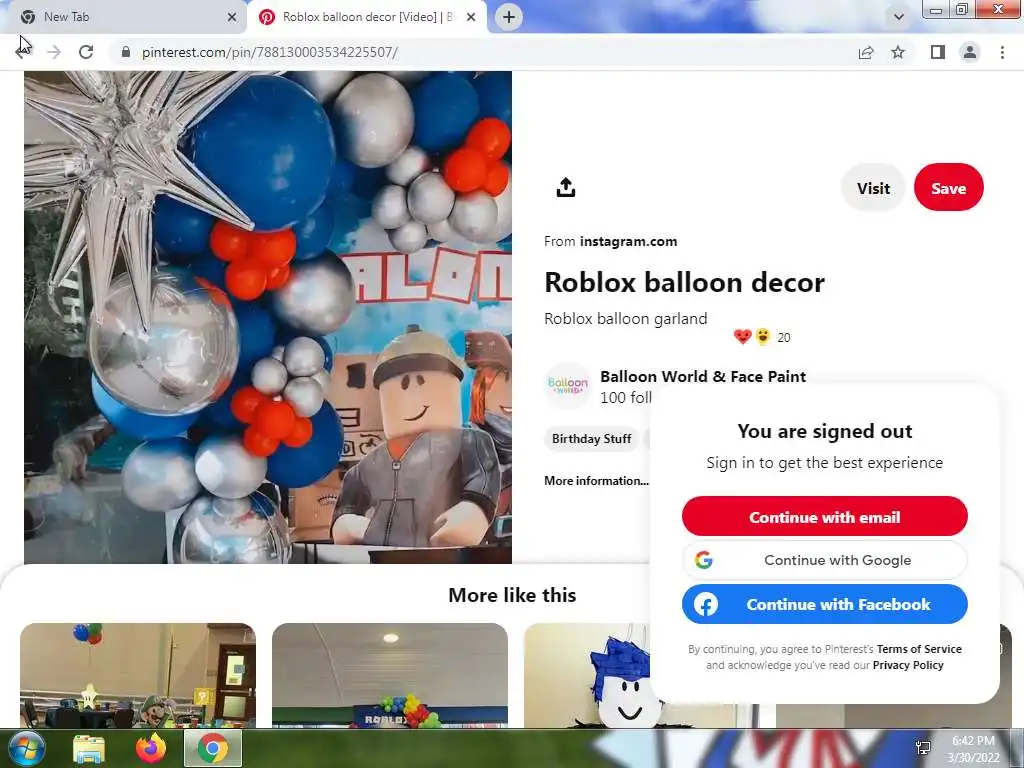The image size is (1024, 768).
Task: Click the heart reaction emoji
Action: click(x=743, y=337)
